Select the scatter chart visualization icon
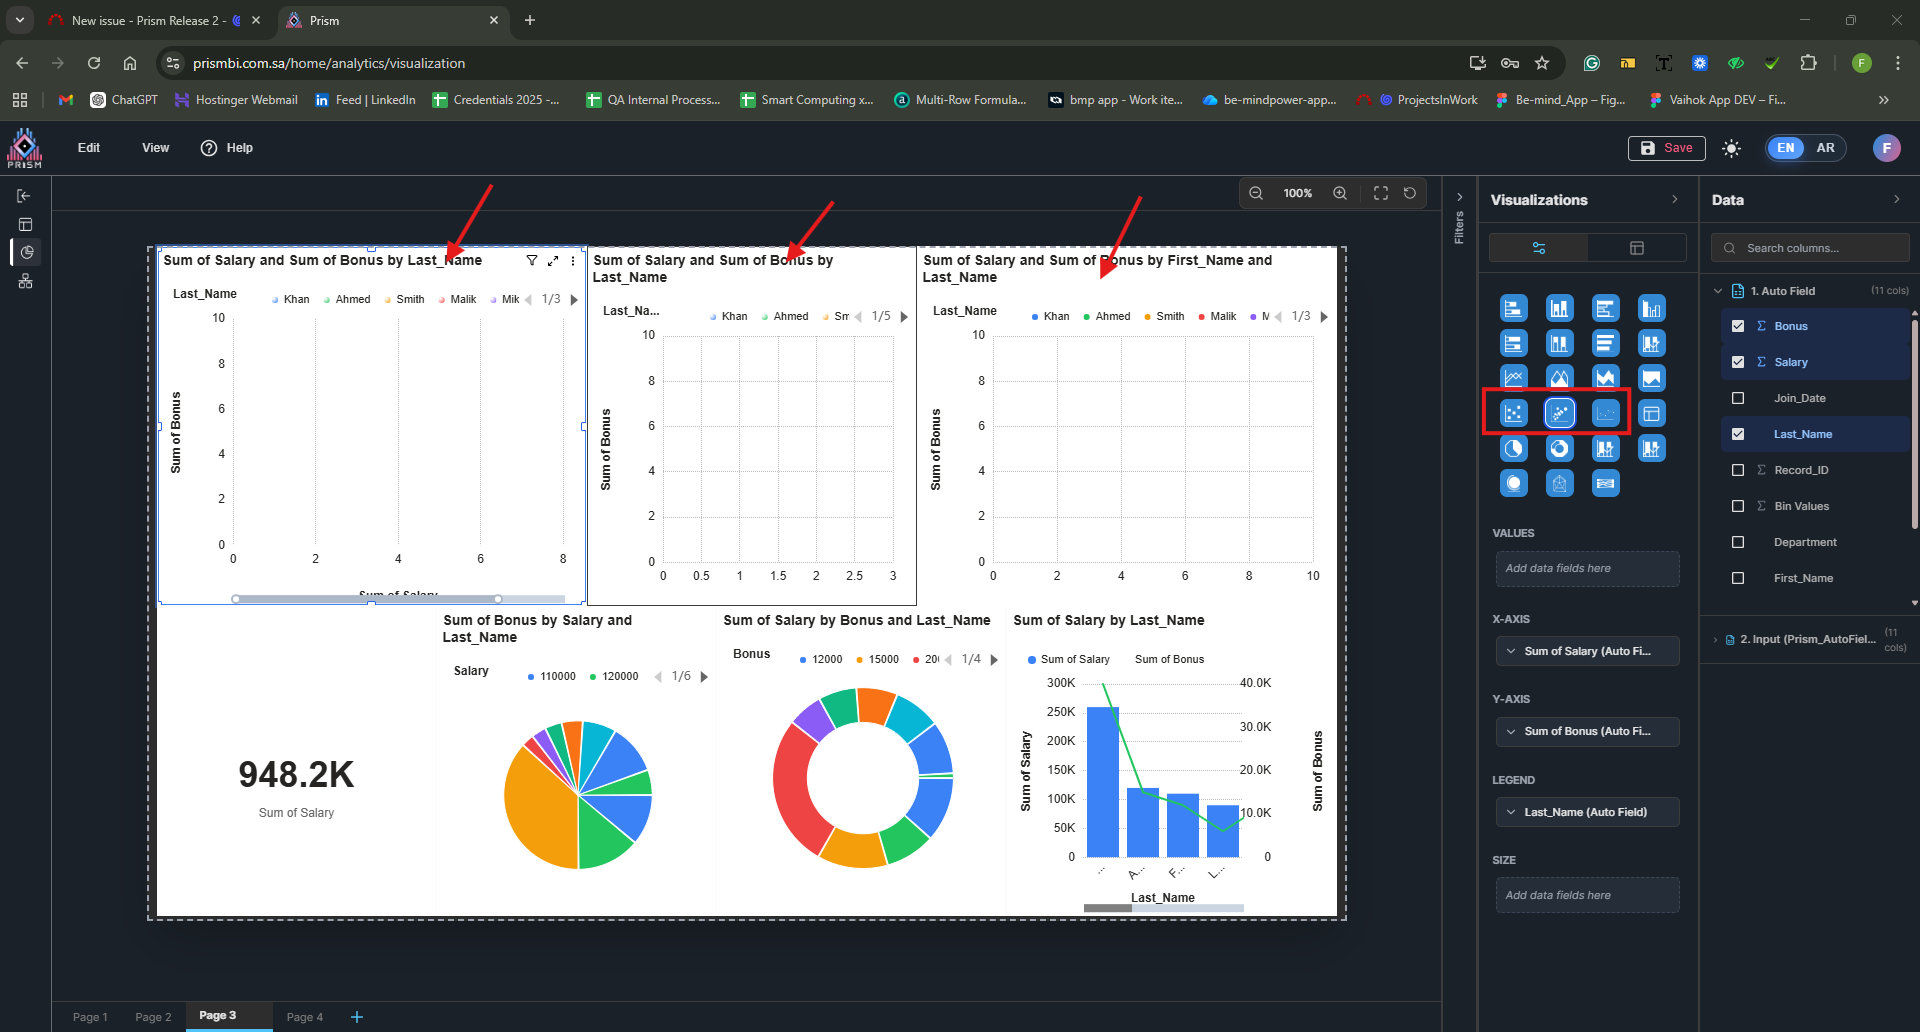 click(1514, 413)
